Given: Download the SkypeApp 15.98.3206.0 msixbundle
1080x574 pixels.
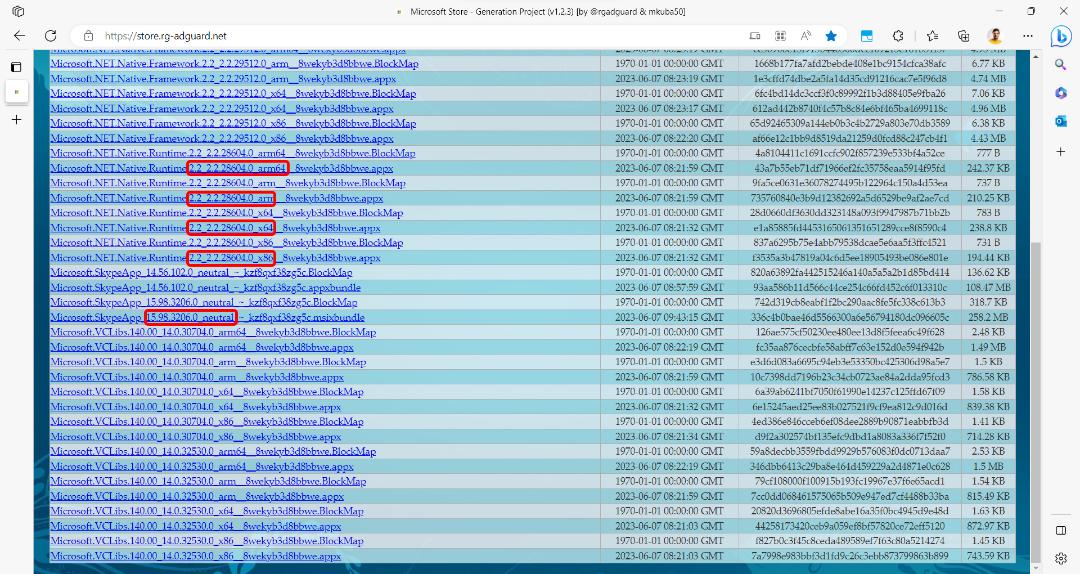Looking at the screenshot, I should pyautogui.click(x=207, y=317).
